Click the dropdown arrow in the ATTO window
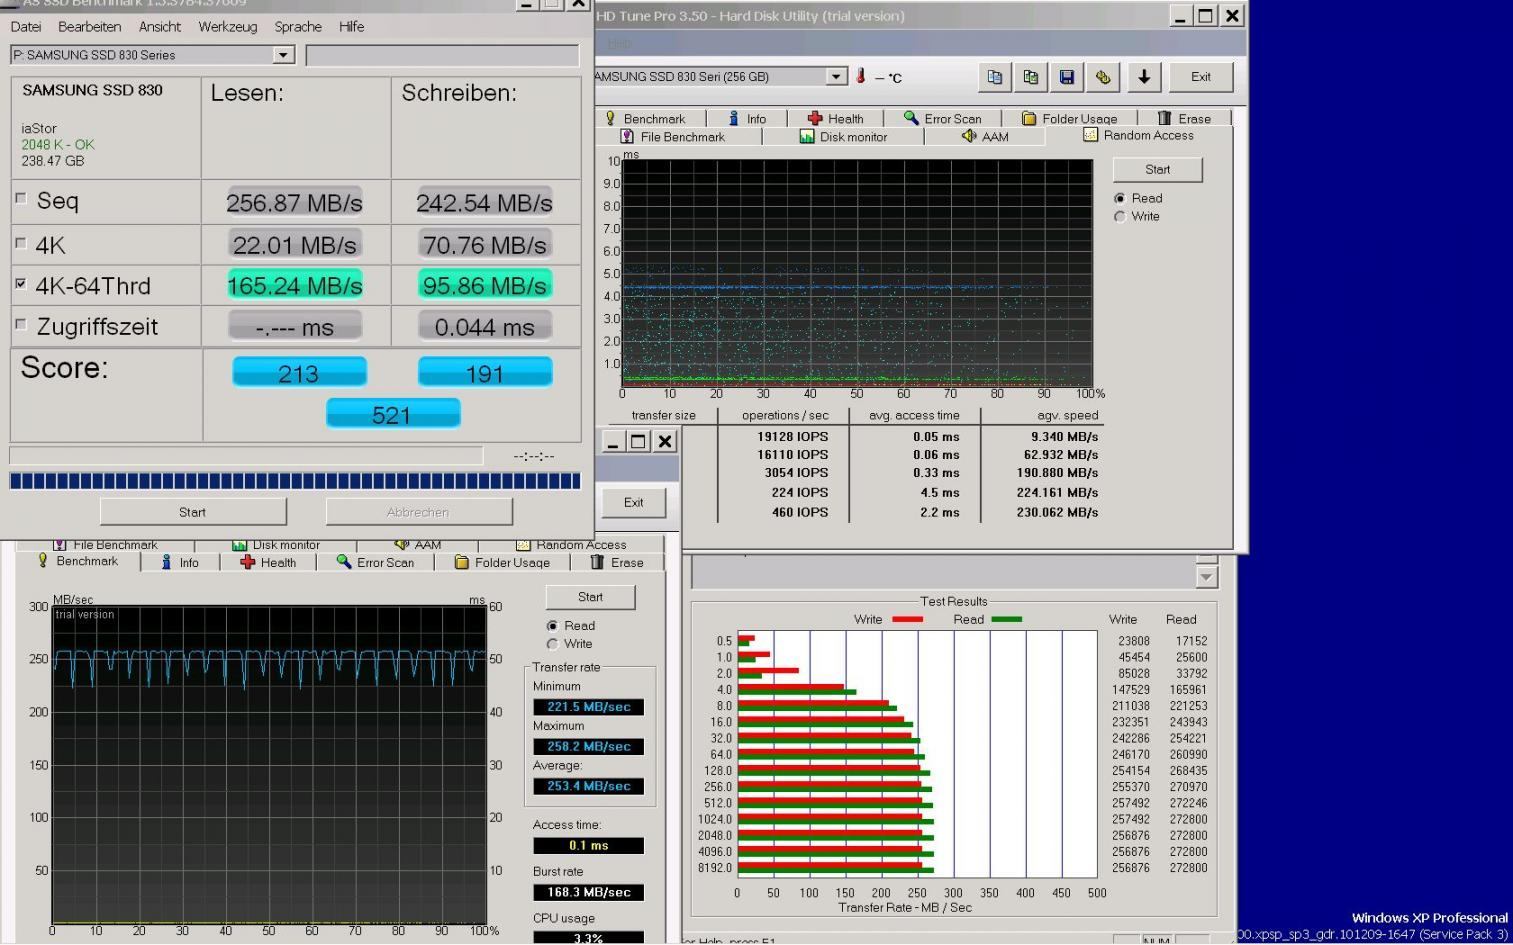The height and width of the screenshot is (945, 1513). tap(1207, 577)
